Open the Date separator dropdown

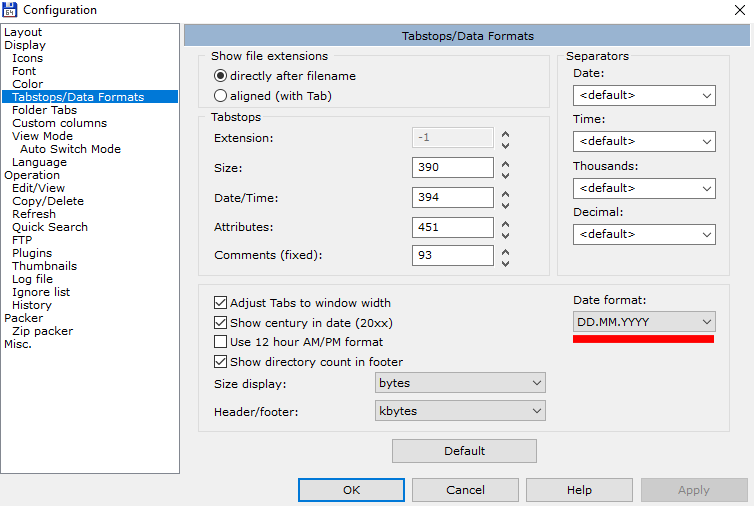pos(644,95)
